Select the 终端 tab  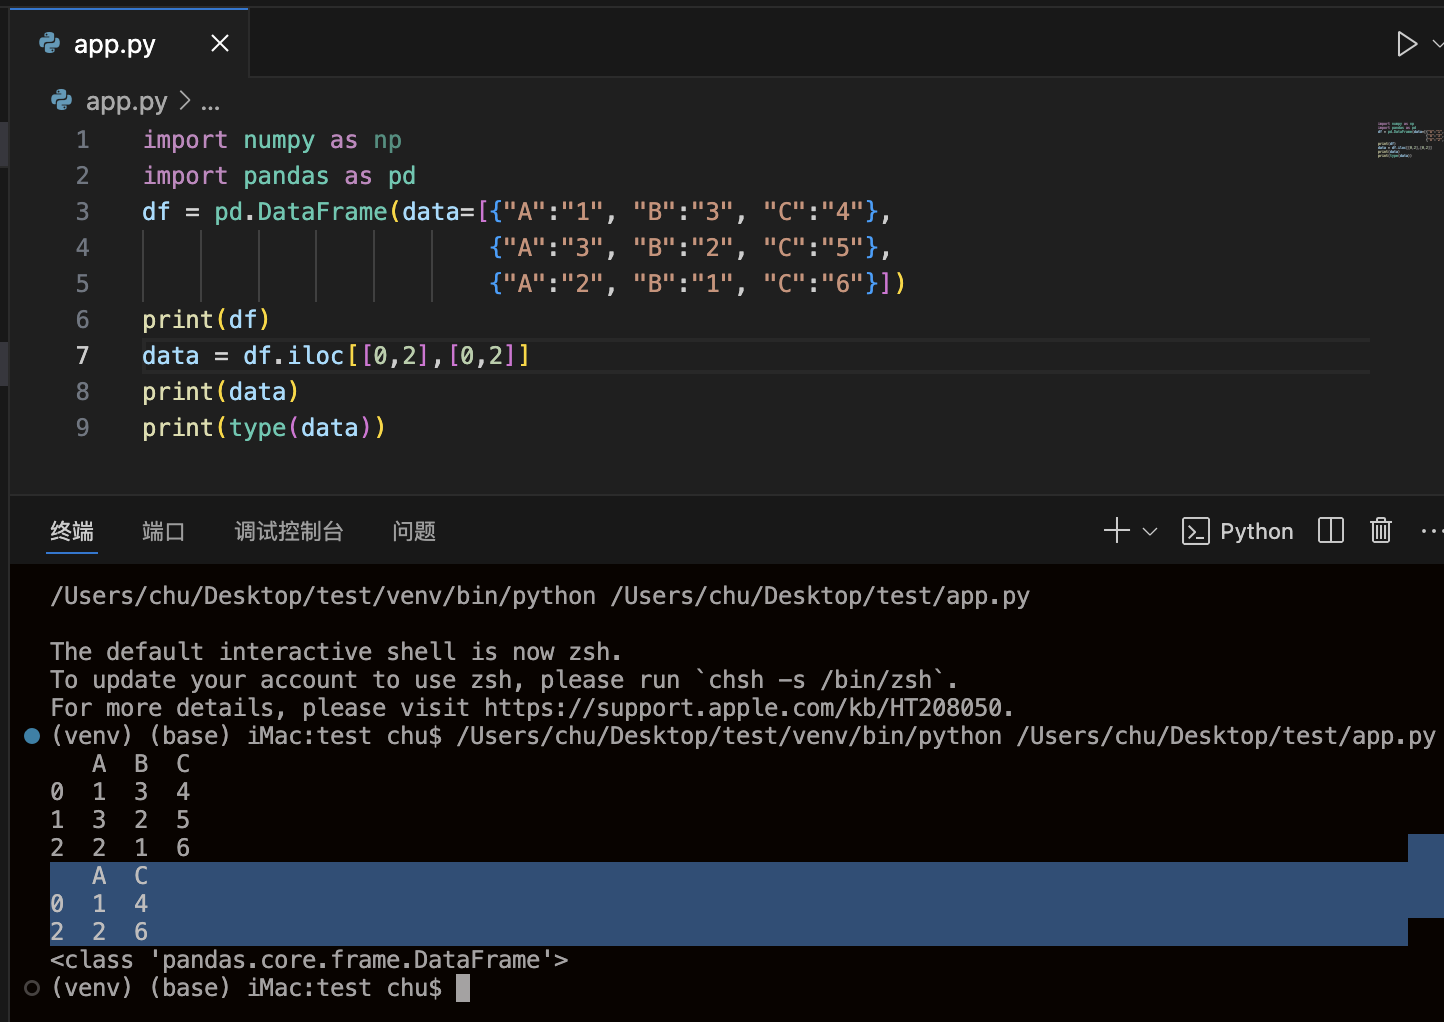(x=72, y=531)
